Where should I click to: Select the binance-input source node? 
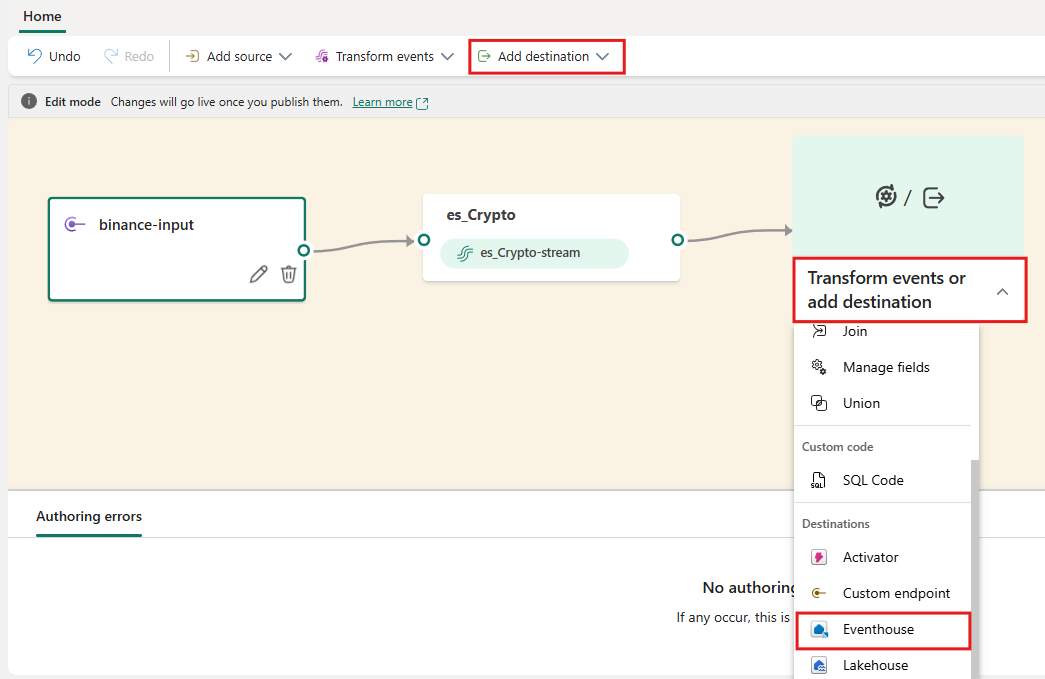pyautogui.click(x=177, y=249)
